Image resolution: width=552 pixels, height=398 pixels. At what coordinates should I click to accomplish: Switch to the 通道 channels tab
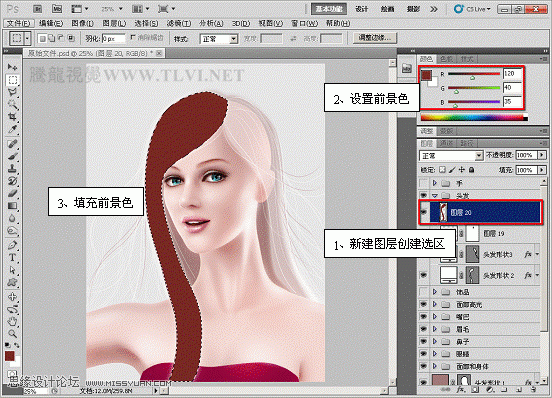[447, 143]
